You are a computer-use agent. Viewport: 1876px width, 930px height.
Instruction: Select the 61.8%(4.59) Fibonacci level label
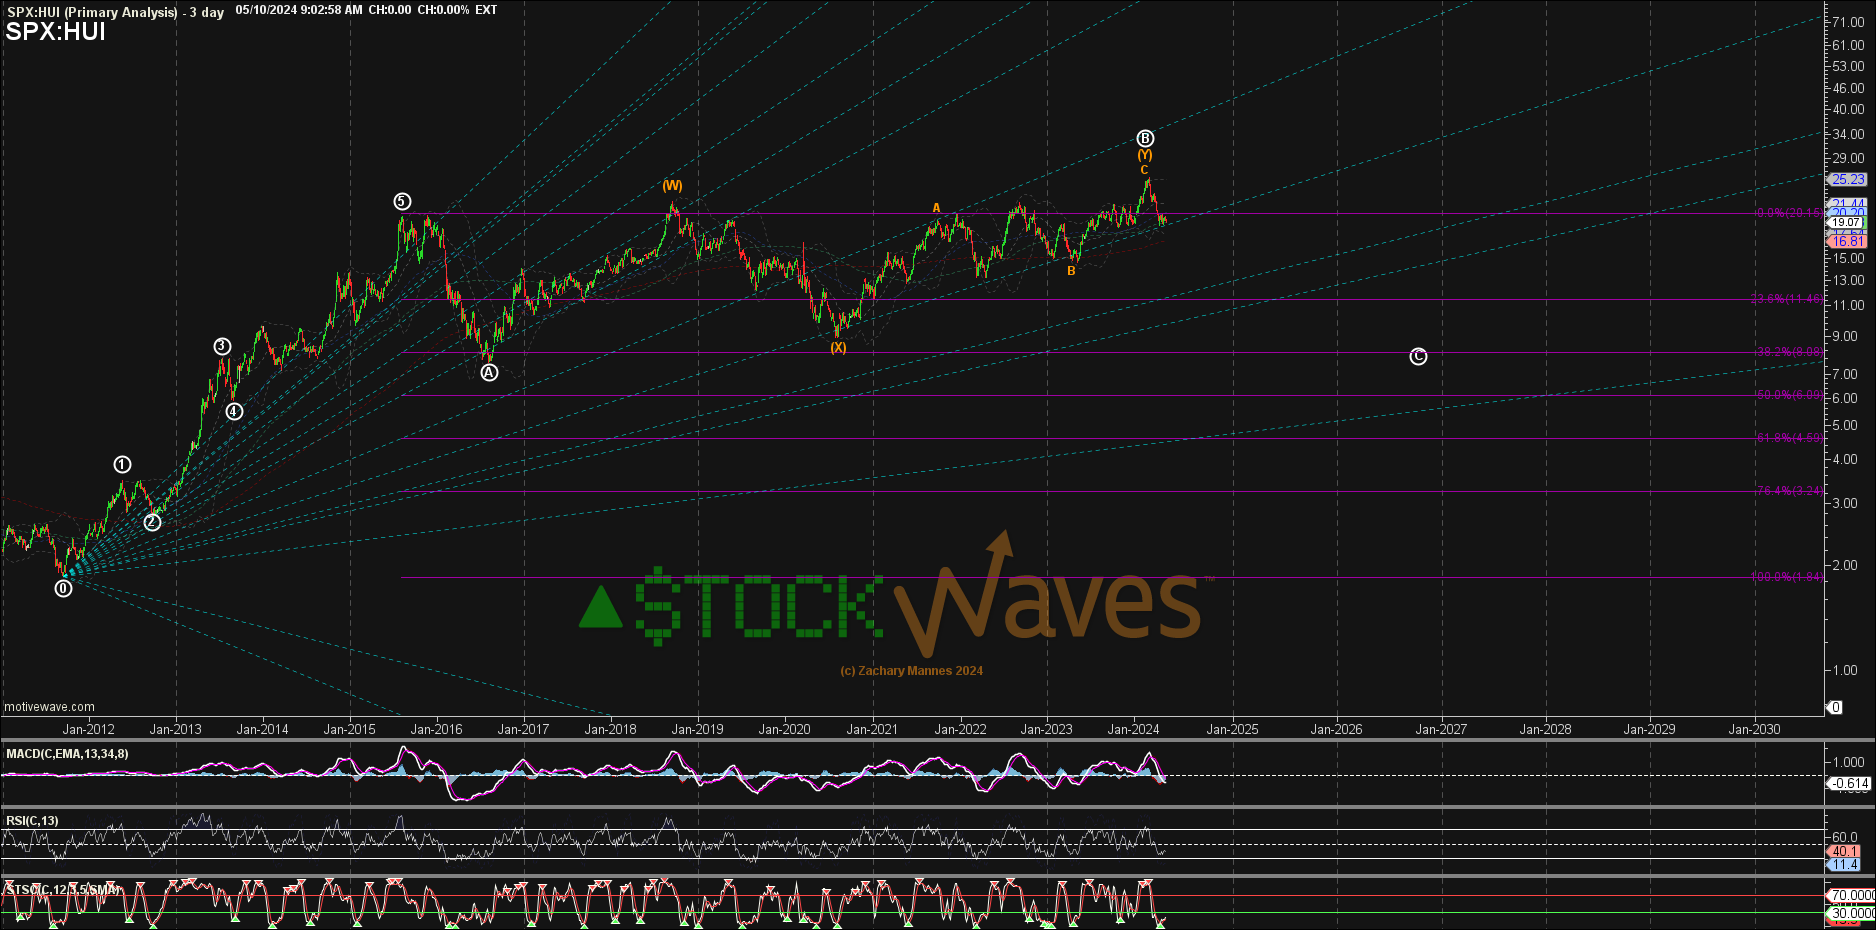coord(1789,438)
